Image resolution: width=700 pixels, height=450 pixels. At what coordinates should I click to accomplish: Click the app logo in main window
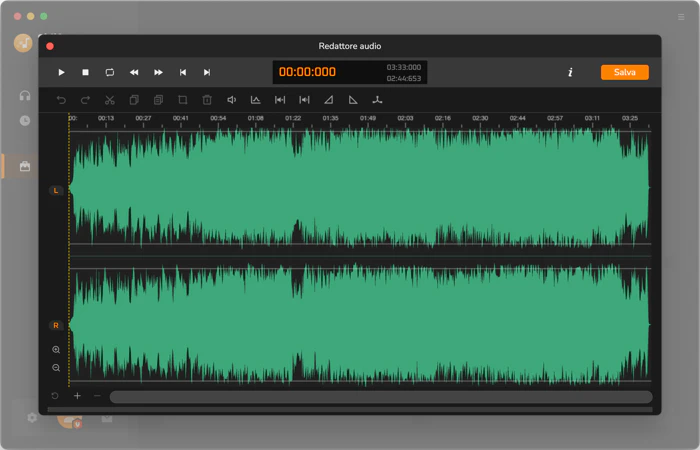[x=23, y=43]
